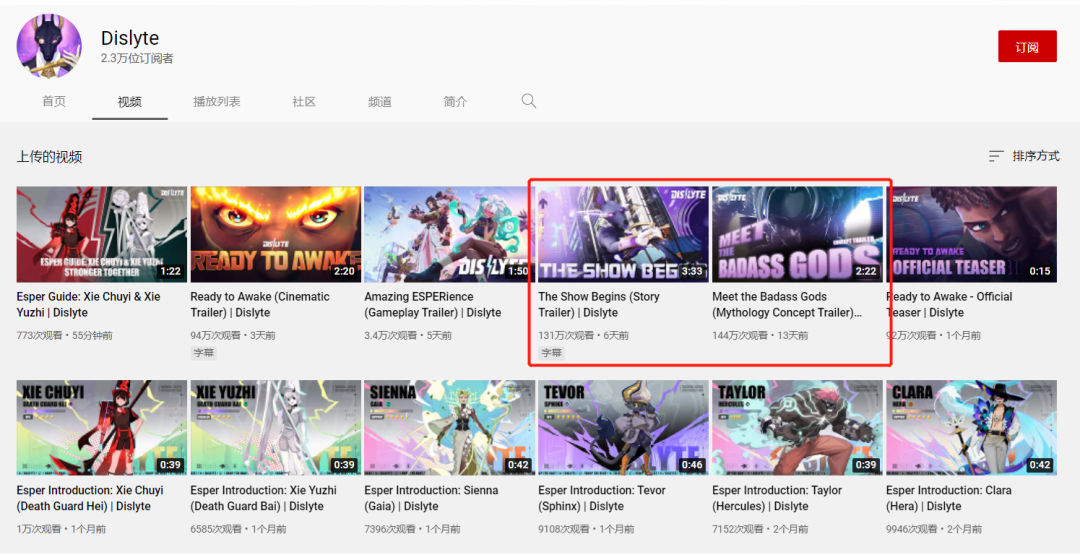Click the 0:15 duration badge
Viewport: 1080px width, 555px height.
[1039, 271]
